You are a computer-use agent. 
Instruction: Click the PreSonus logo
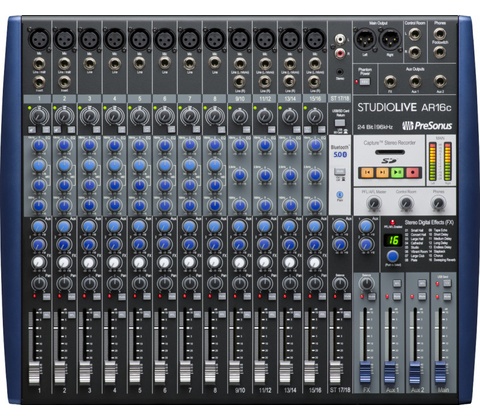pyautogui.click(x=427, y=126)
